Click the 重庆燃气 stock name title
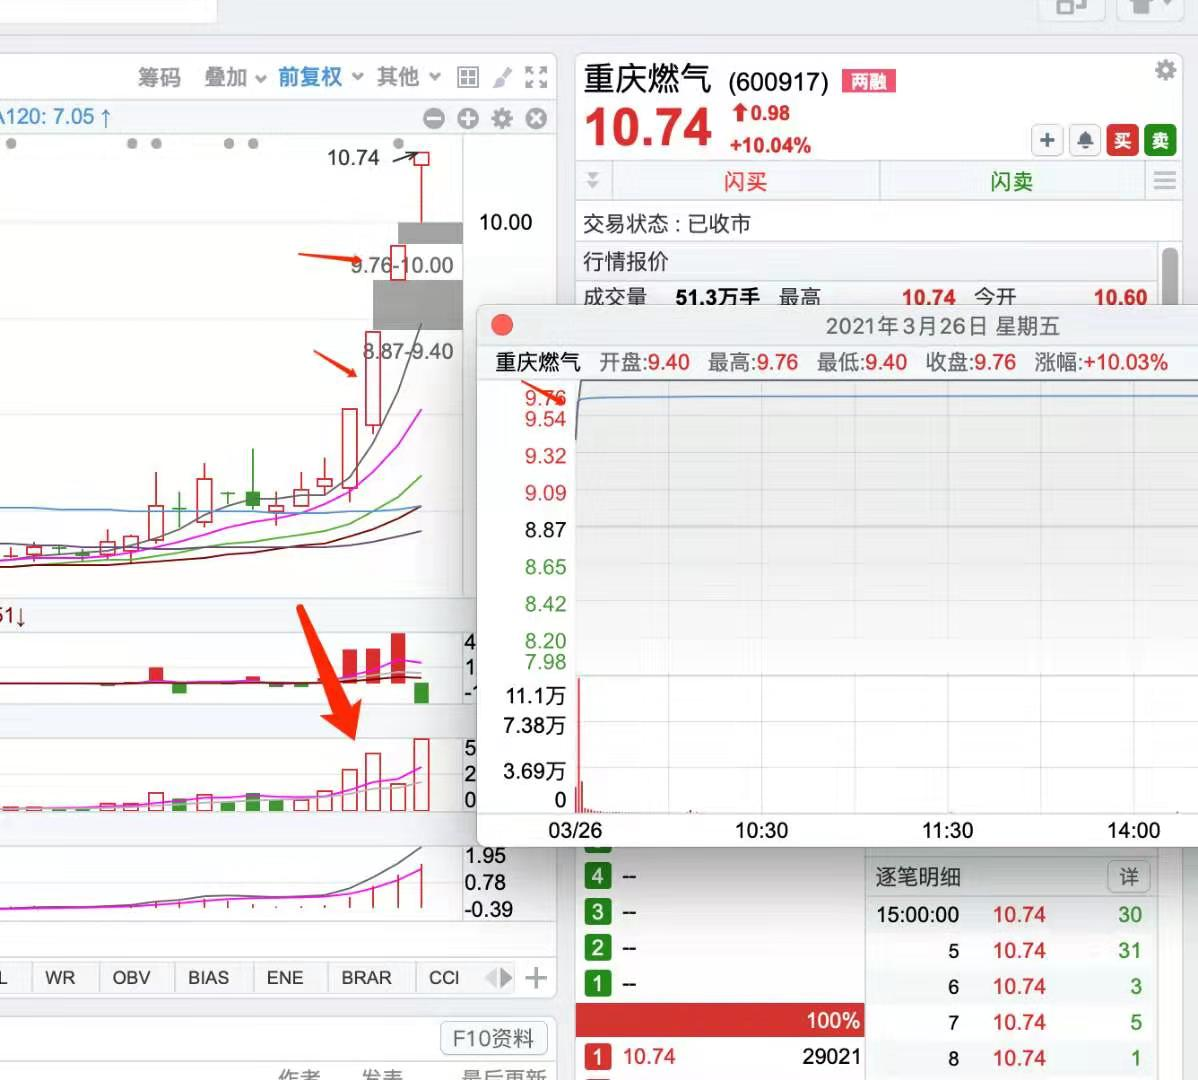Screen dimensions: 1198x1080 coord(648,79)
